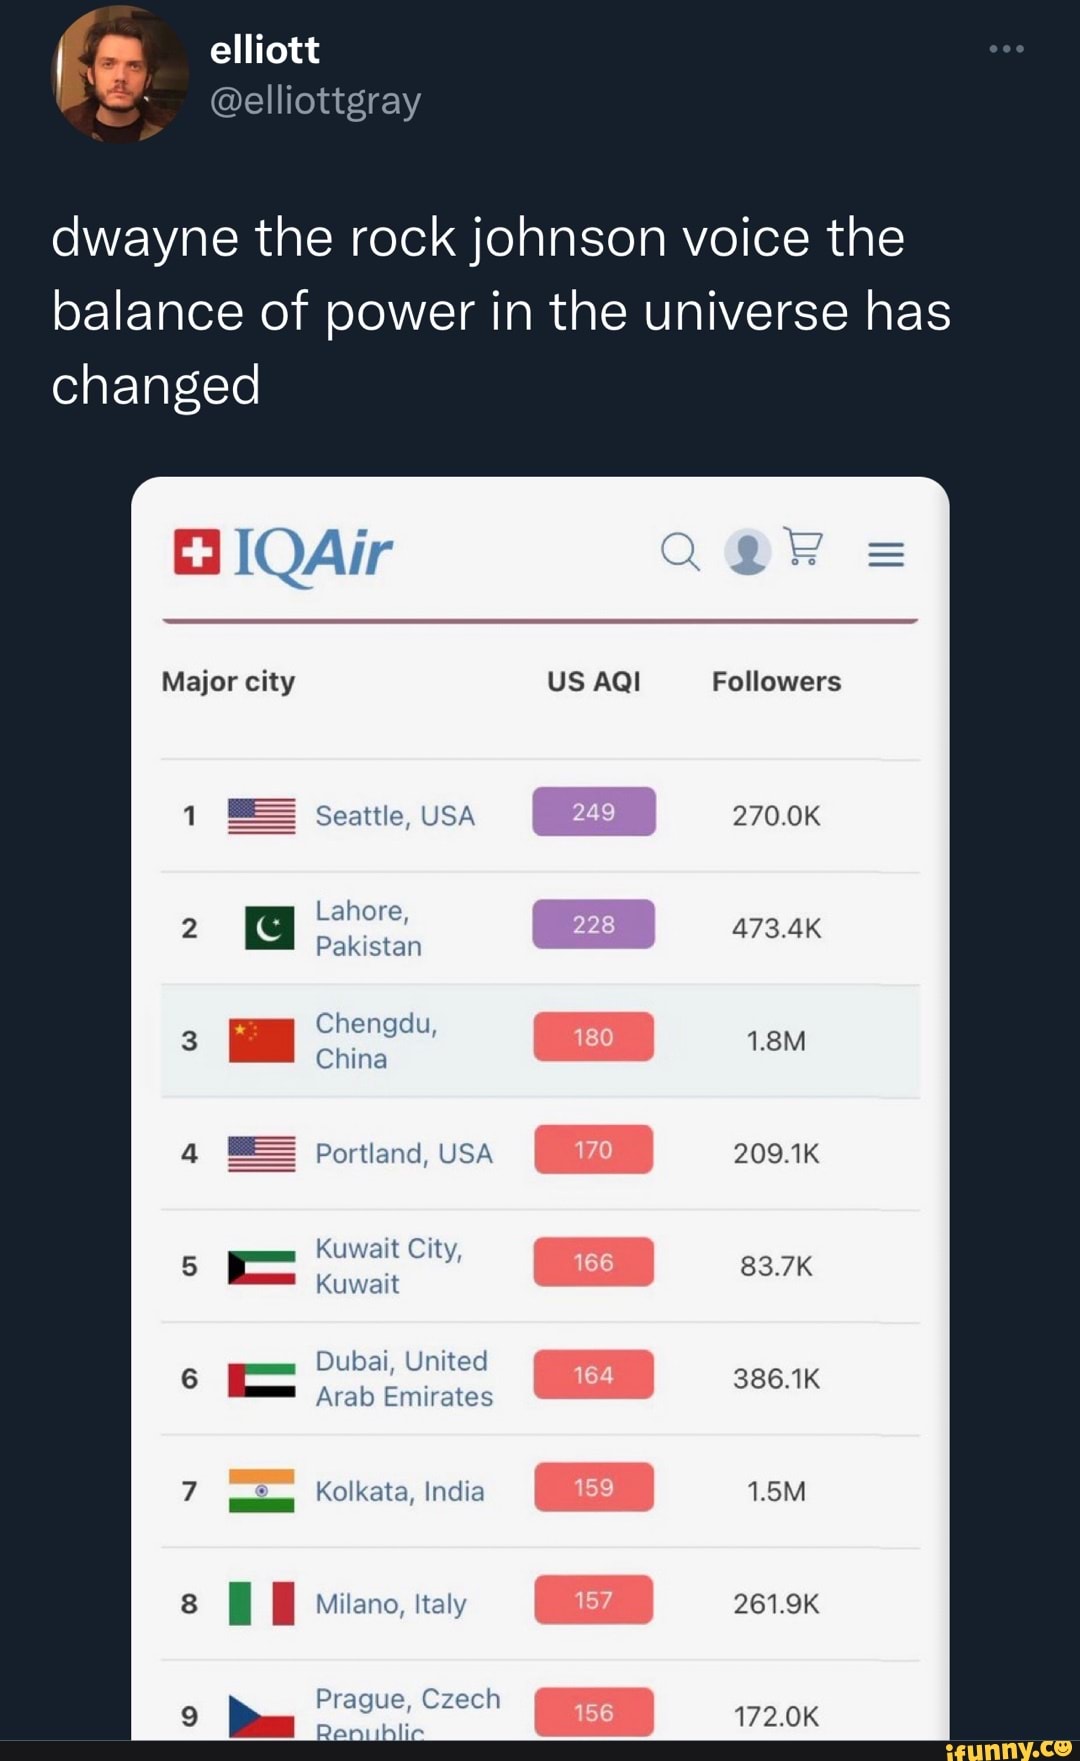This screenshot has width=1080, height=1761.
Task: Click the Followers column header
Action: [776, 682]
